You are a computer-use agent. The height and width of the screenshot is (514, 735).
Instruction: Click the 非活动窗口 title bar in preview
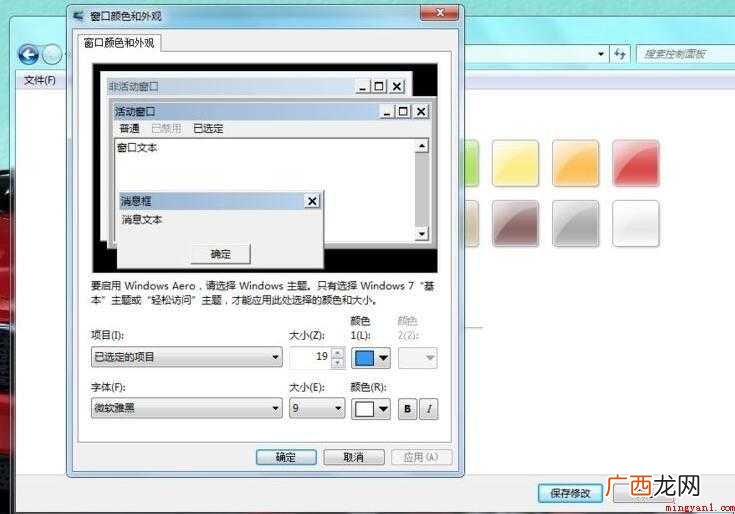click(x=232, y=87)
